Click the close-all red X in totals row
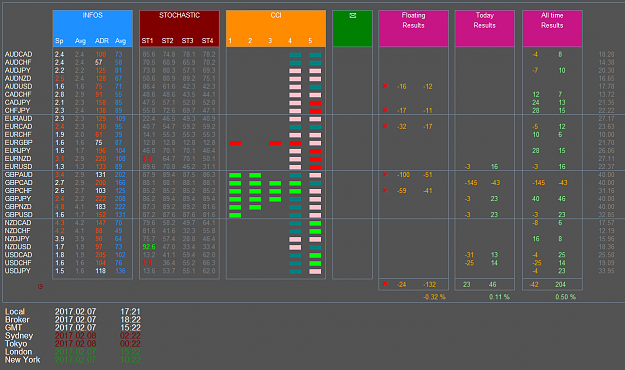The width and height of the screenshot is (625, 370). tap(385, 283)
